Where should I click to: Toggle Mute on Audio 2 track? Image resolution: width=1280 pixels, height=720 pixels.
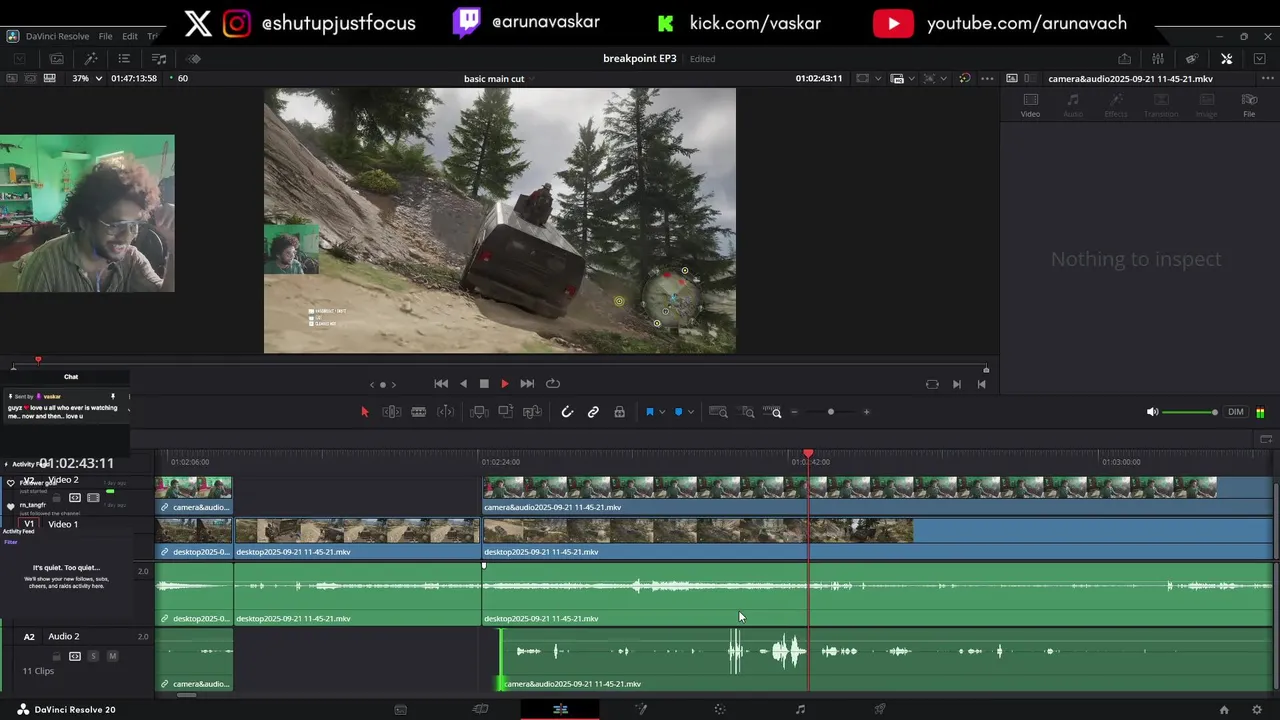(112, 656)
